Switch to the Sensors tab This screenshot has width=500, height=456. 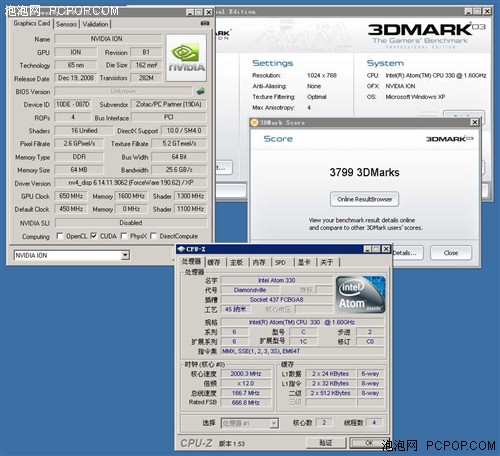pos(66,24)
